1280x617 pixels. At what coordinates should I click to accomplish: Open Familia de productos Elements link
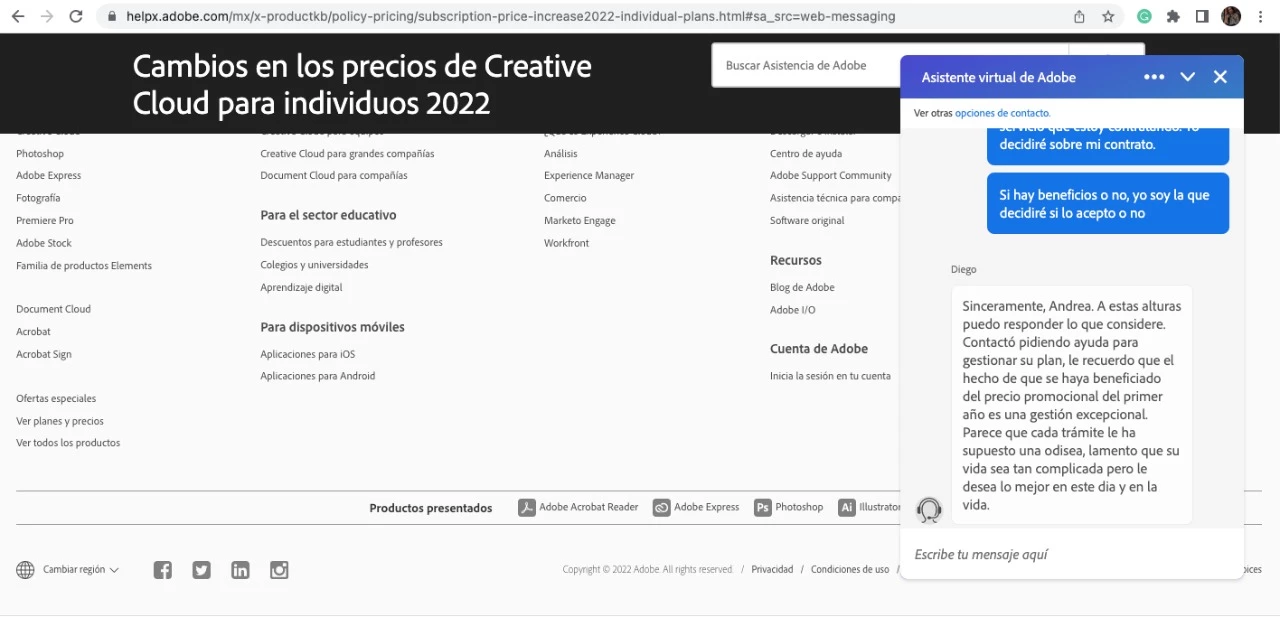click(84, 265)
